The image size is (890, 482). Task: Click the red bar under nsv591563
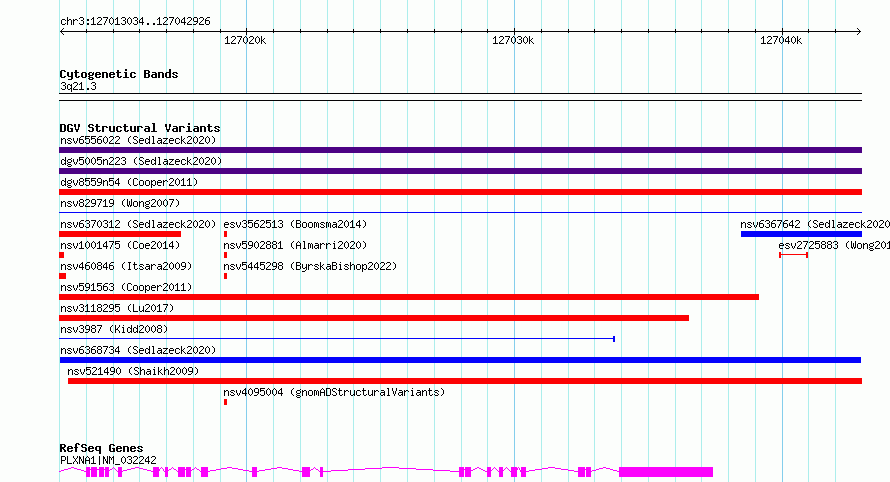409,297
